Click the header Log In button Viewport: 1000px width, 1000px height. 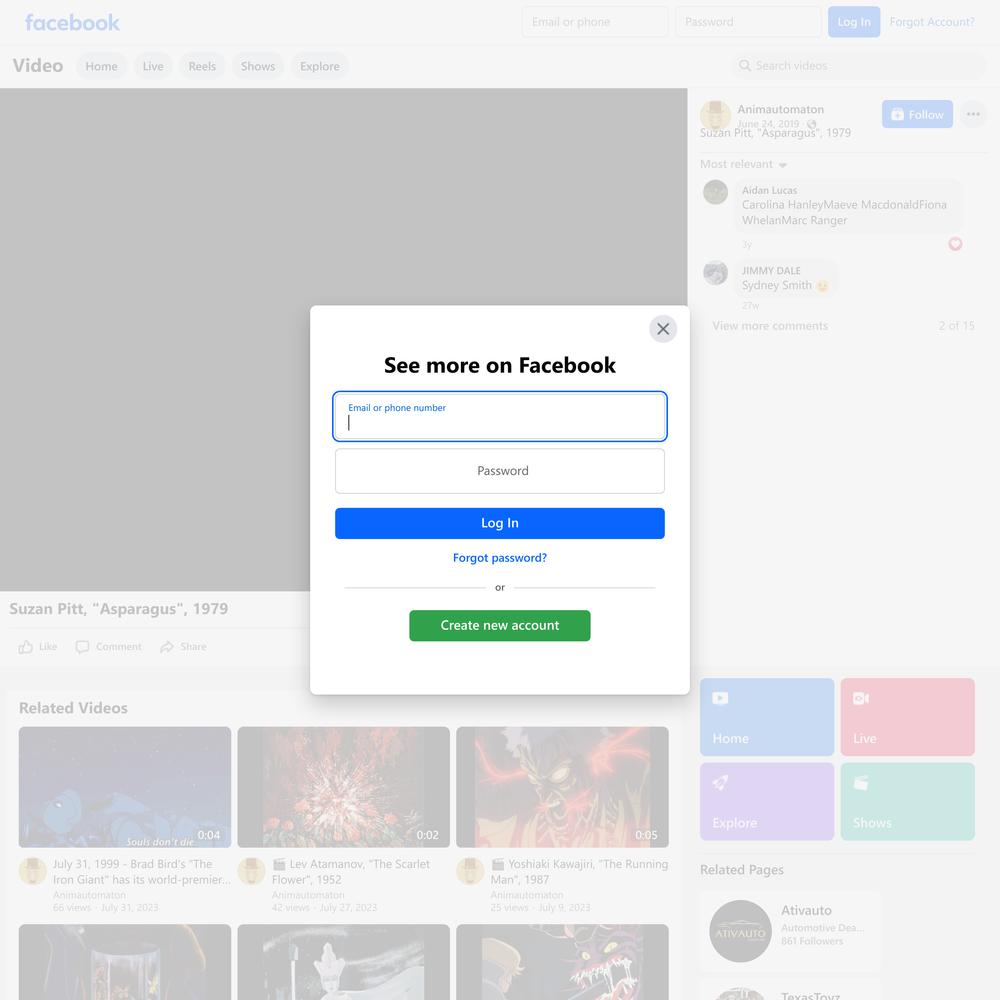coord(854,22)
